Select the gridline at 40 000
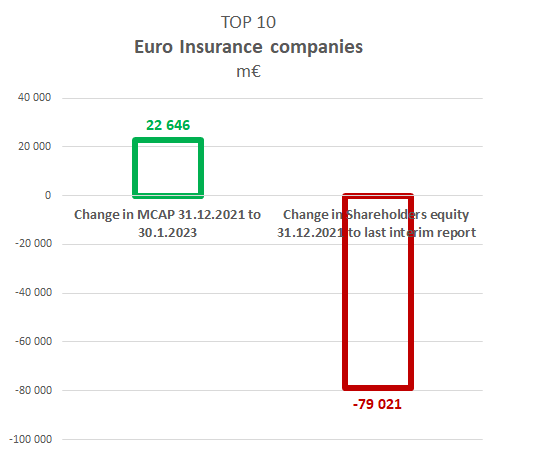The height and width of the screenshot is (454, 548). pyautogui.click(x=273, y=98)
